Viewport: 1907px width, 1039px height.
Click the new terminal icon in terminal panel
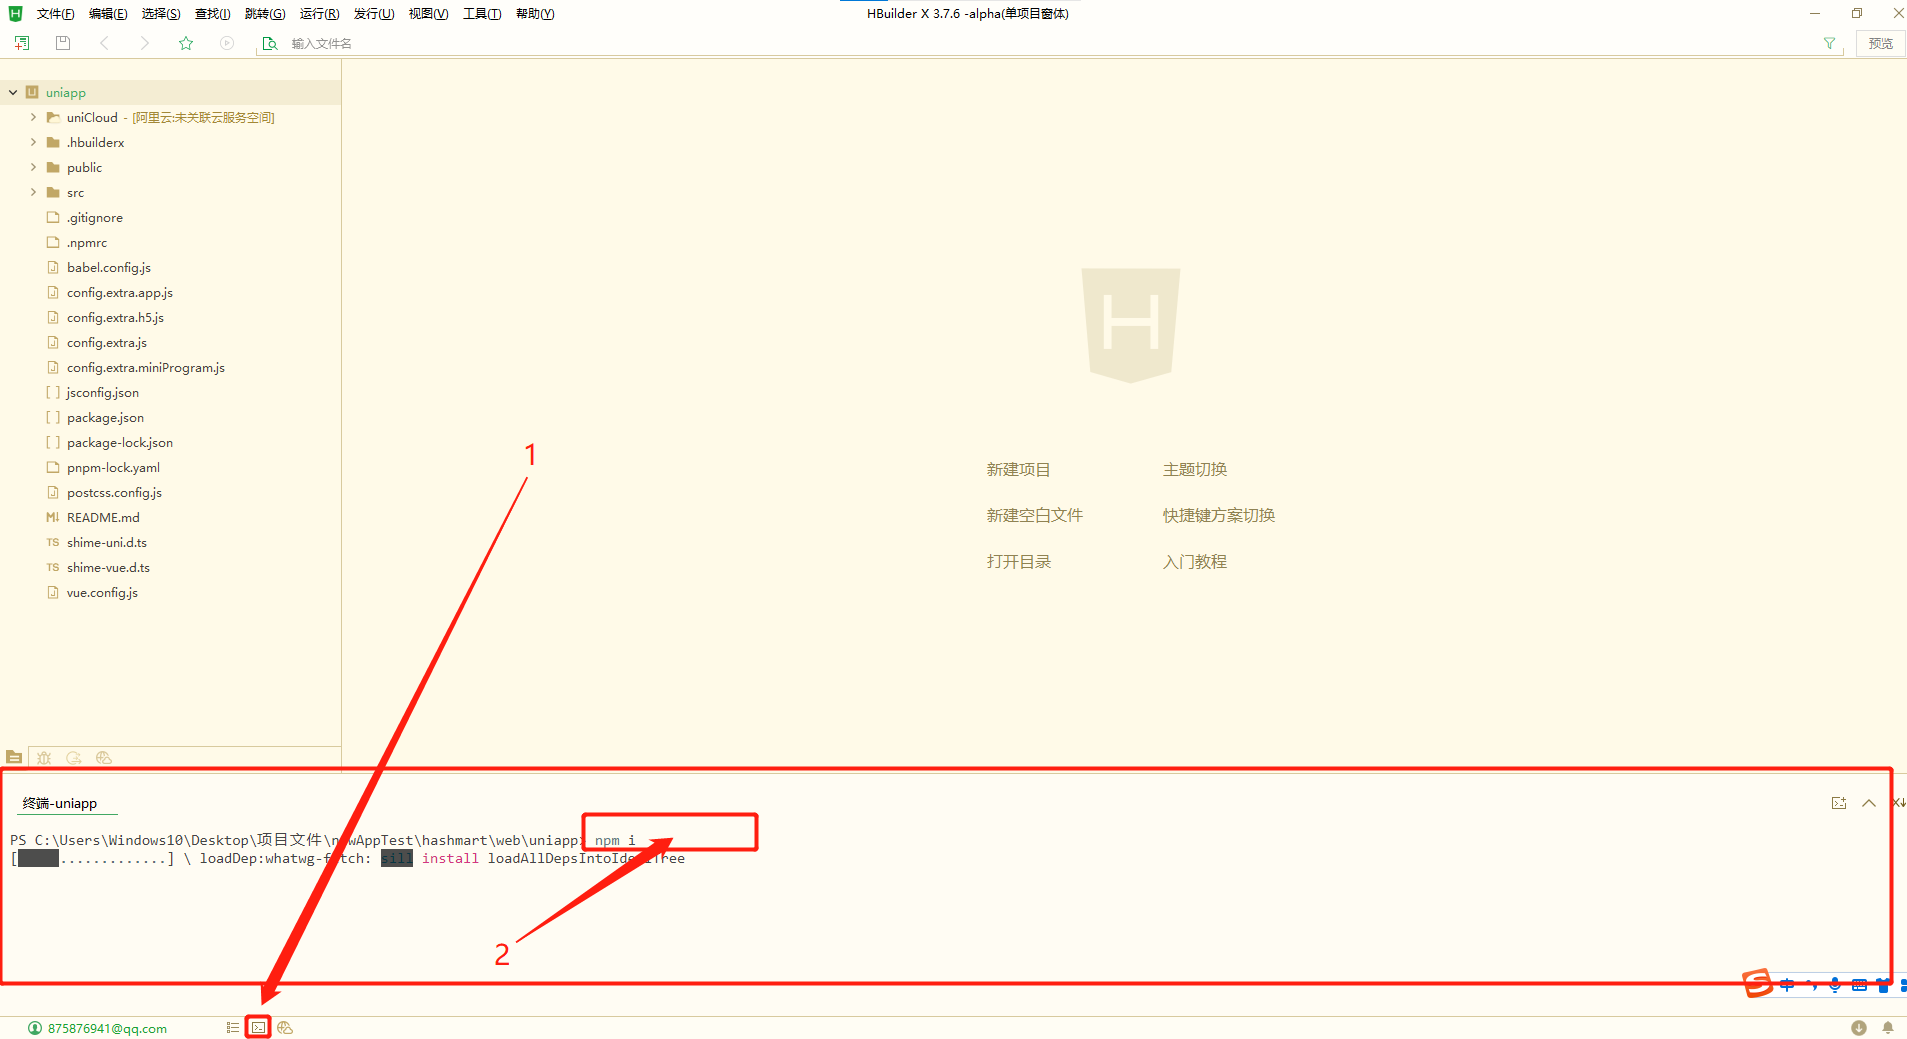point(1839,803)
